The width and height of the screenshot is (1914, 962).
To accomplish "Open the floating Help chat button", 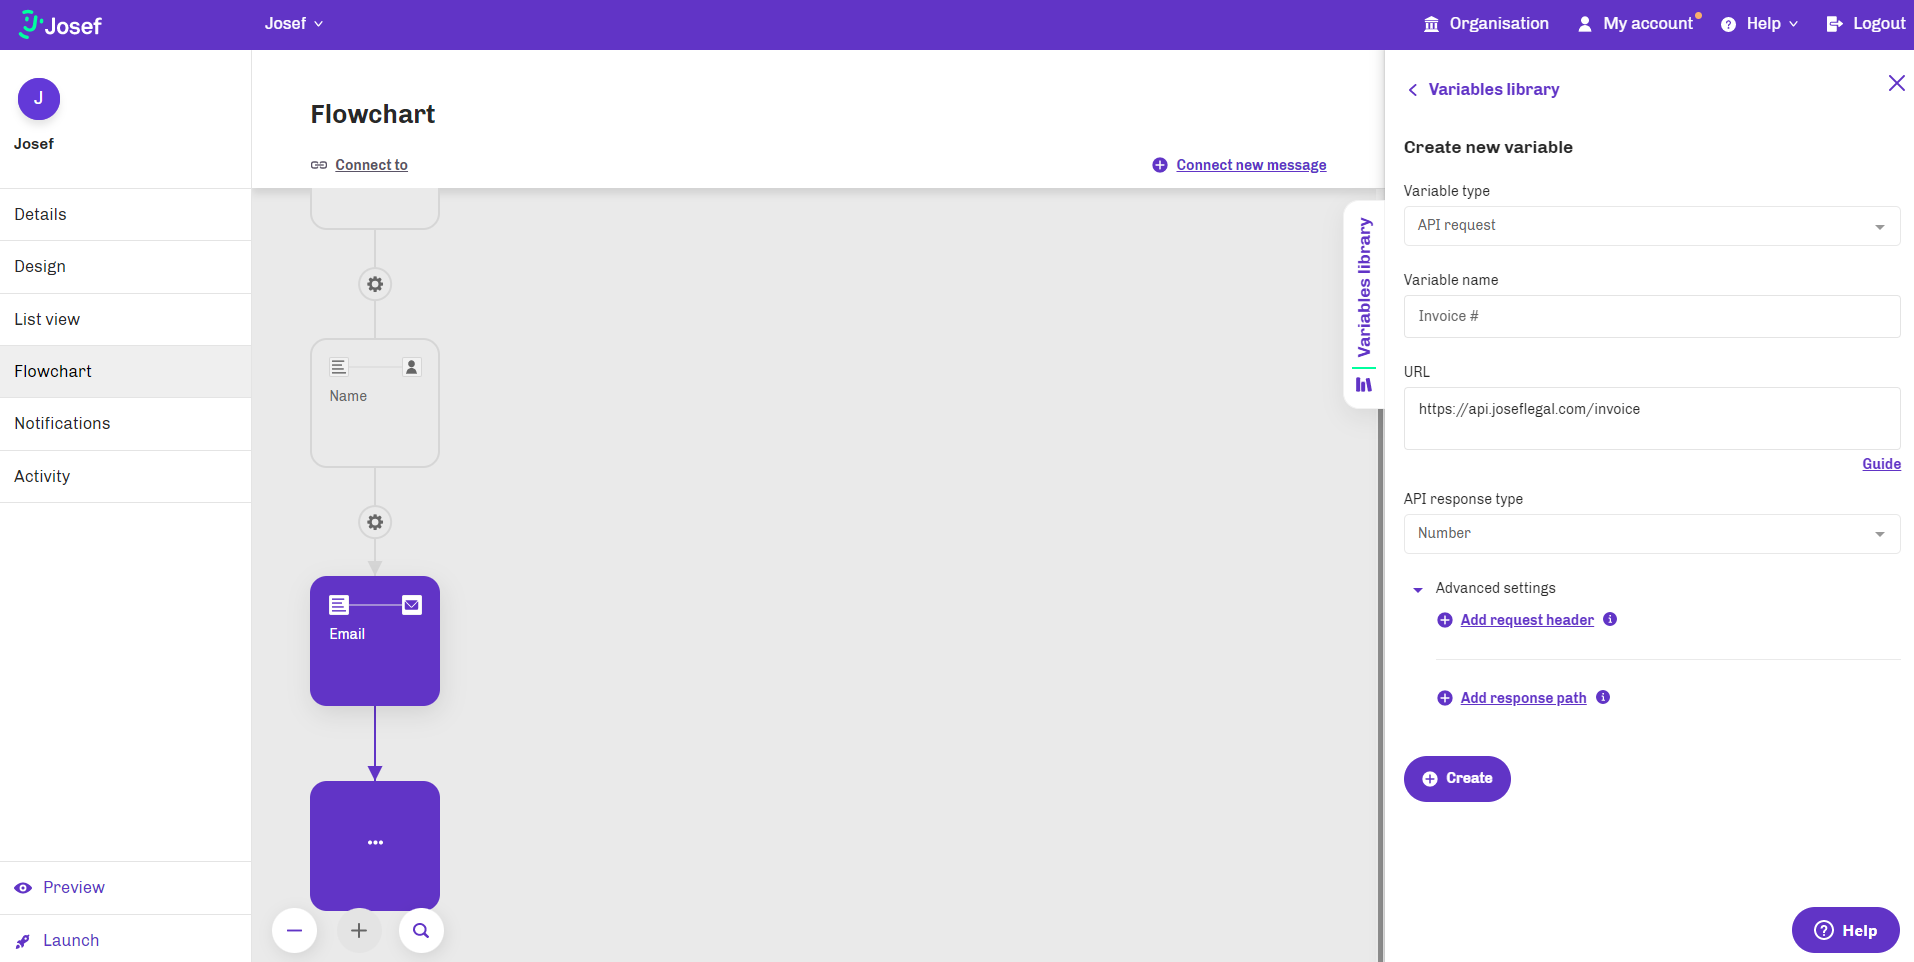I will (x=1846, y=930).
